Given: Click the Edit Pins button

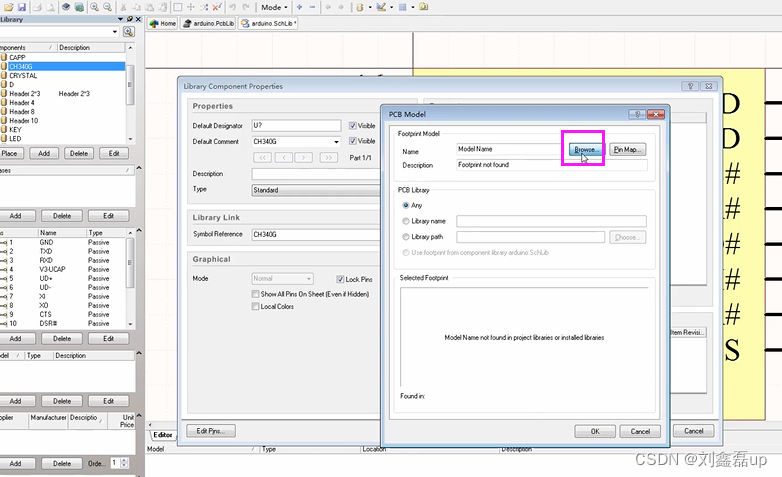Looking at the screenshot, I should 210,431.
